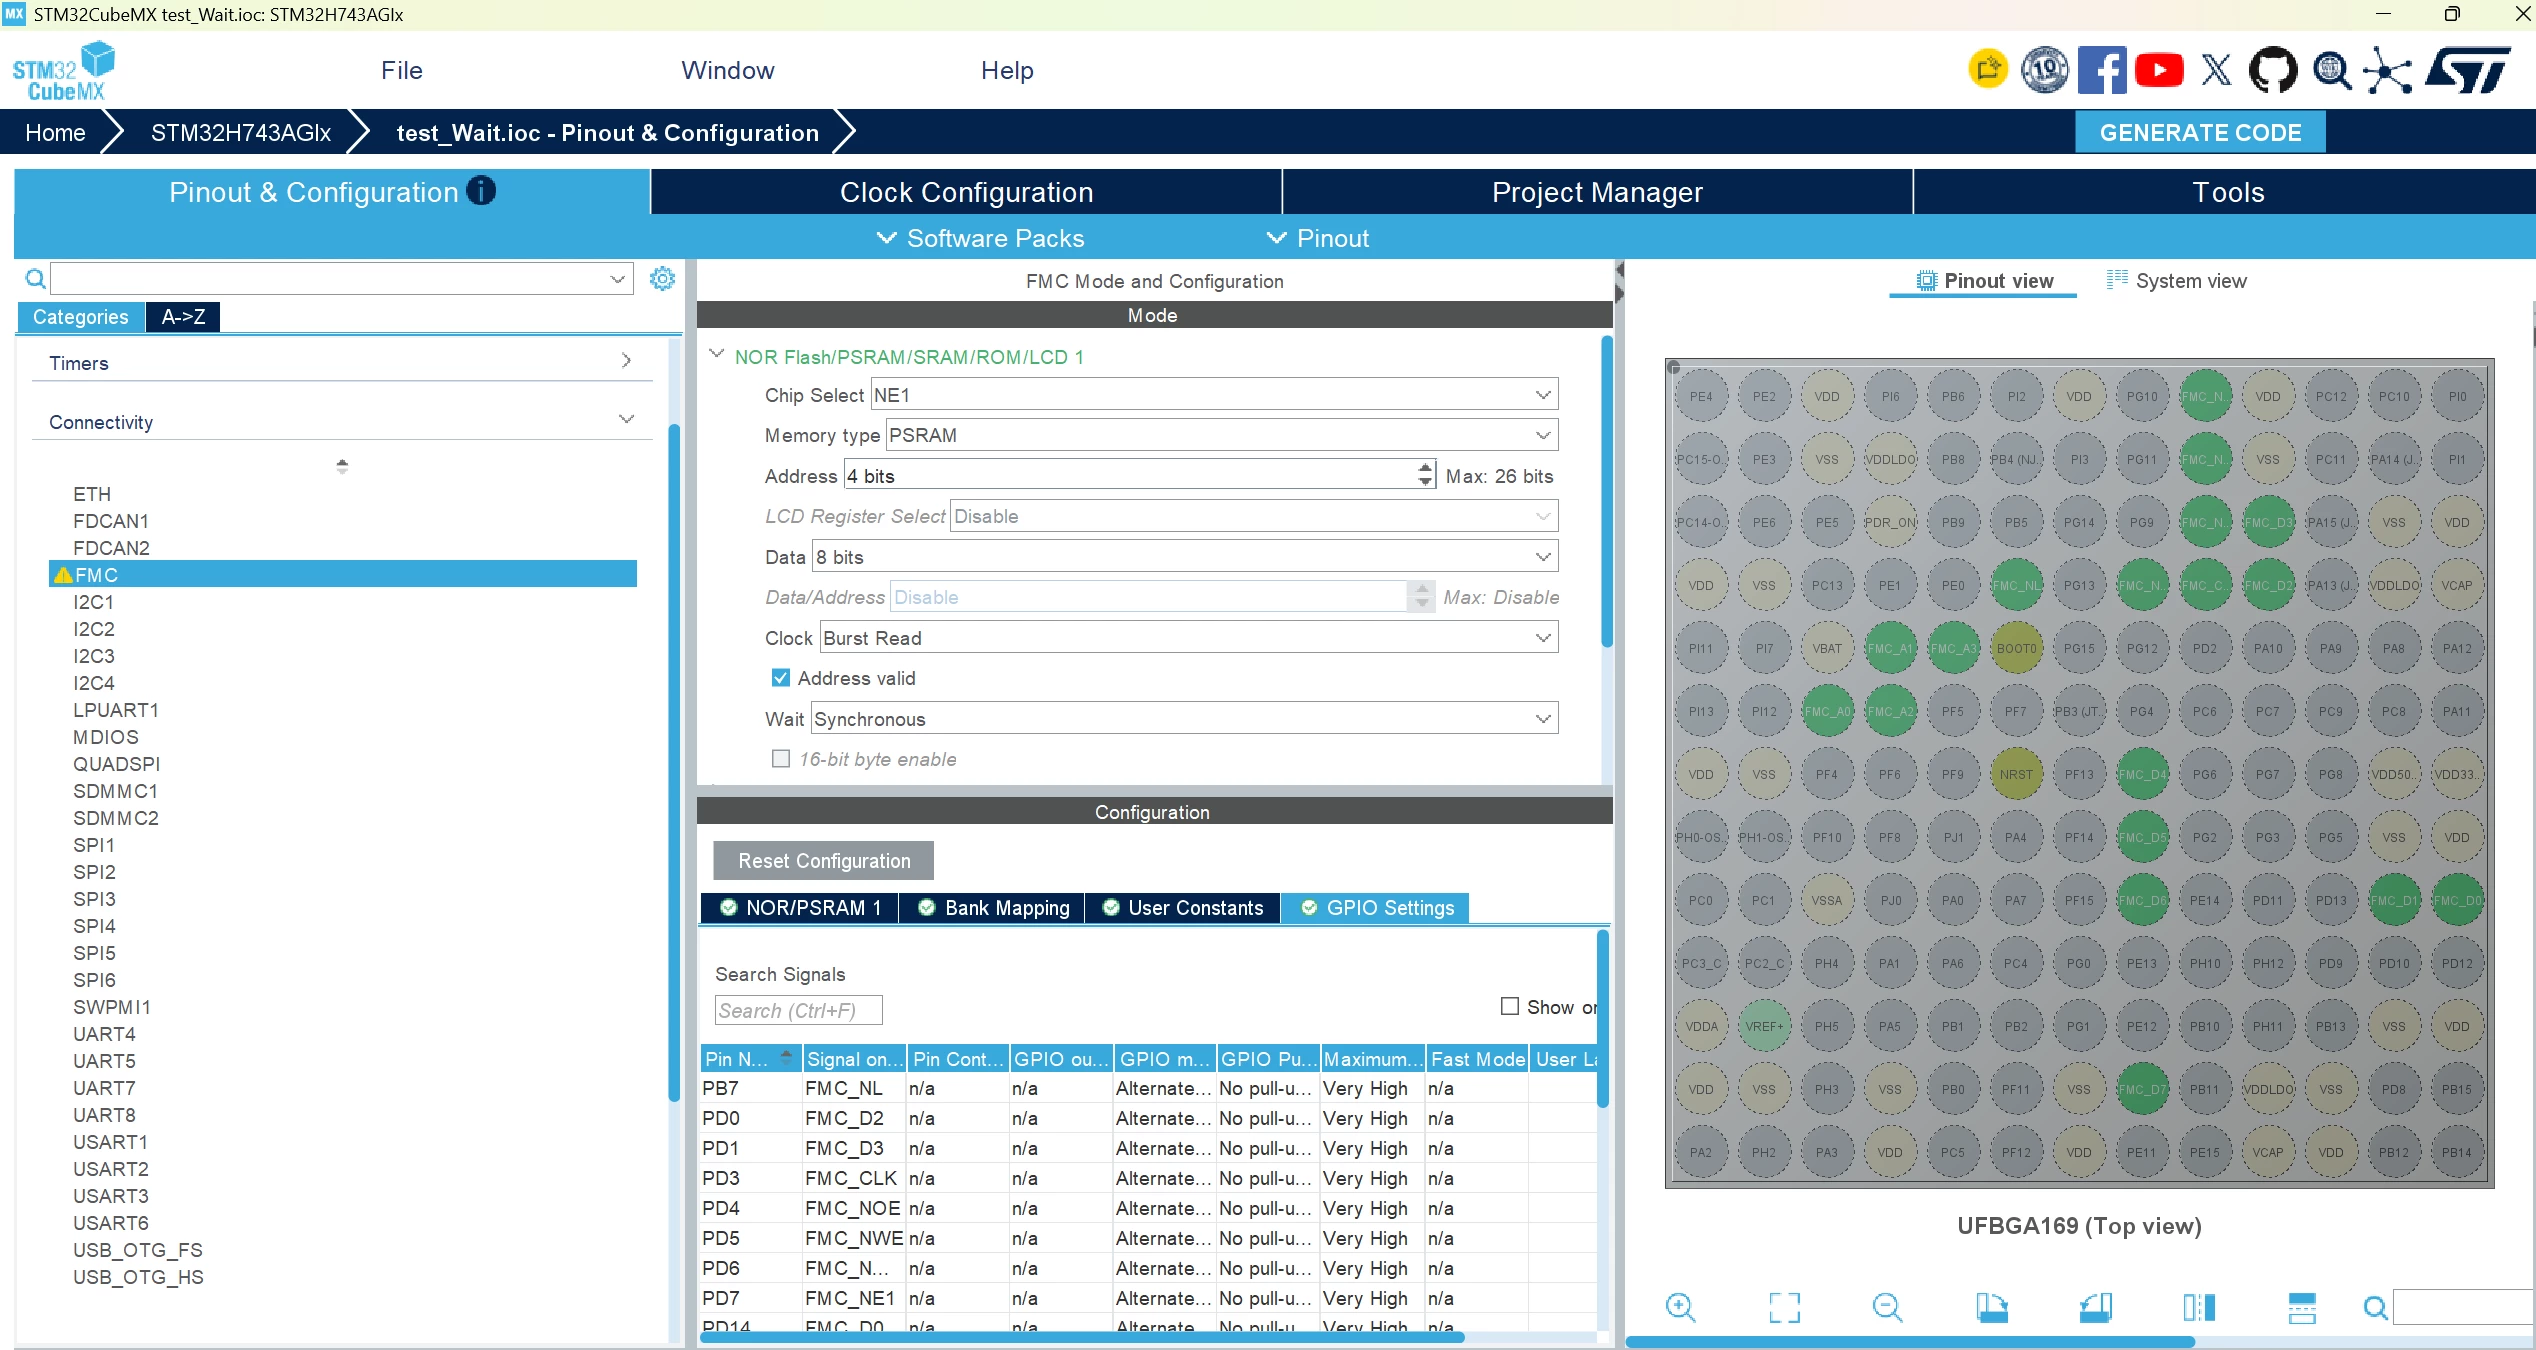Click the Reset Configuration button

tap(823, 861)
